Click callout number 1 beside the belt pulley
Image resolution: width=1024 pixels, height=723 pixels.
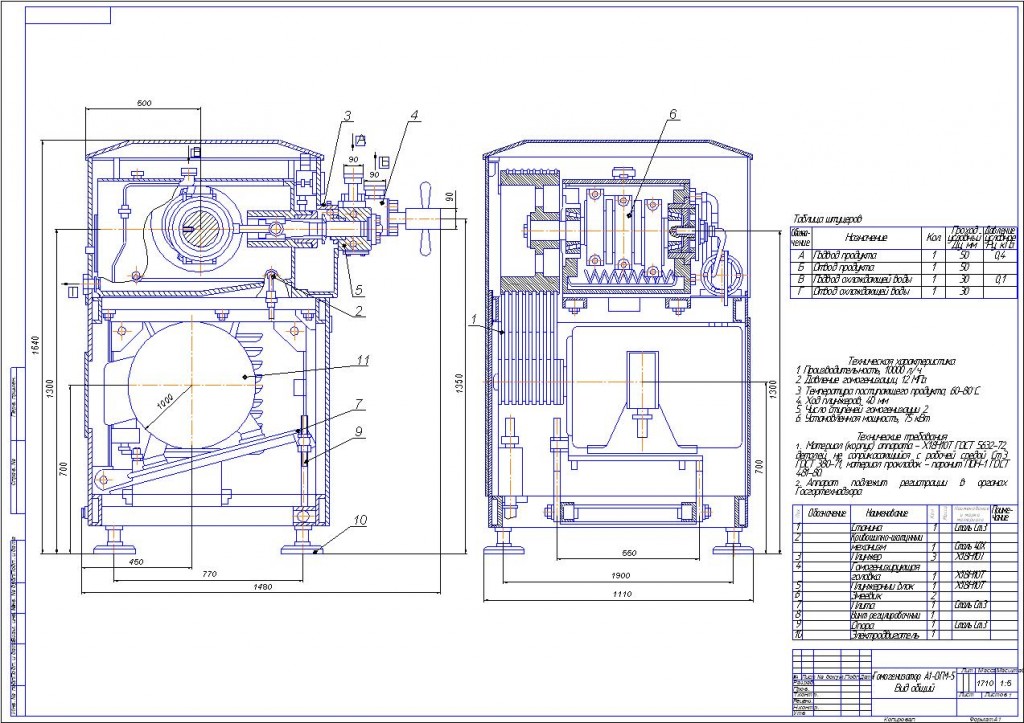tap(475, 319)
